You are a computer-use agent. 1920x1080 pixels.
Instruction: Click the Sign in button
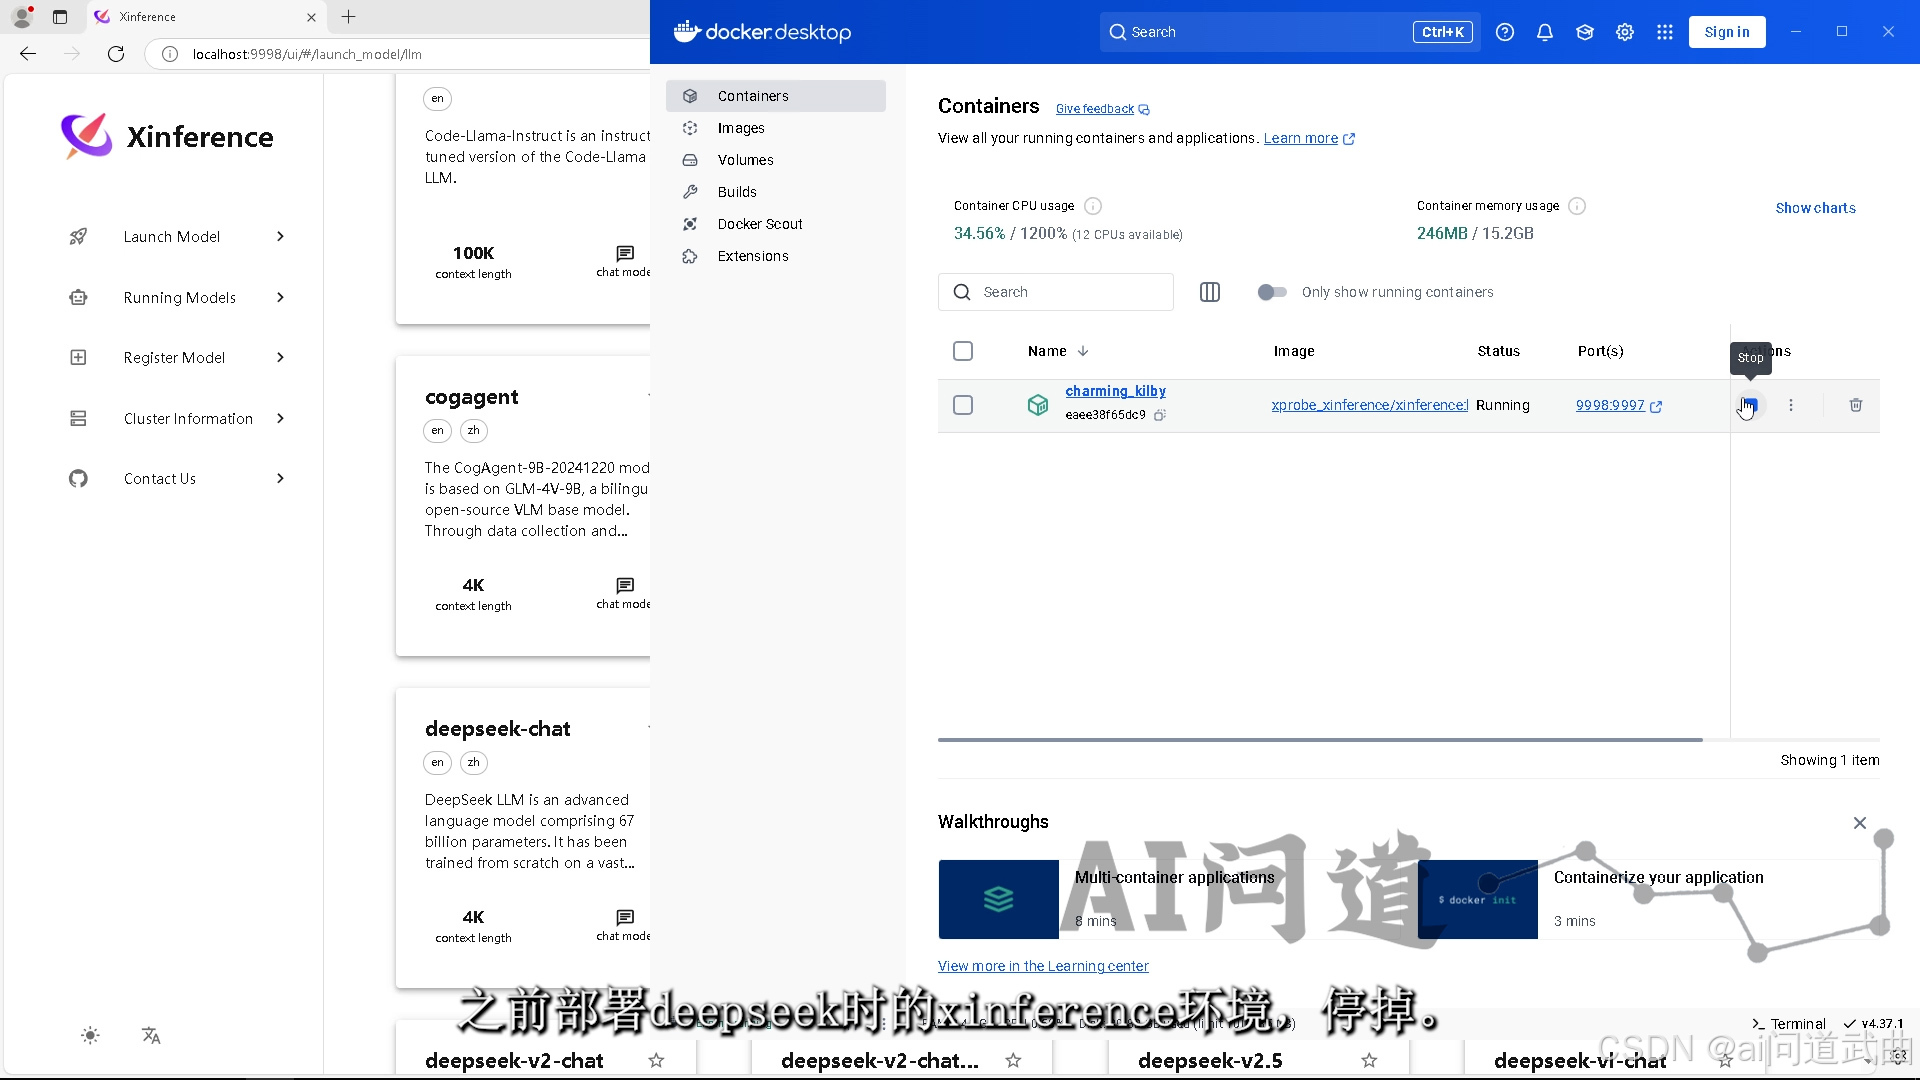click(x=1726, y=32)
